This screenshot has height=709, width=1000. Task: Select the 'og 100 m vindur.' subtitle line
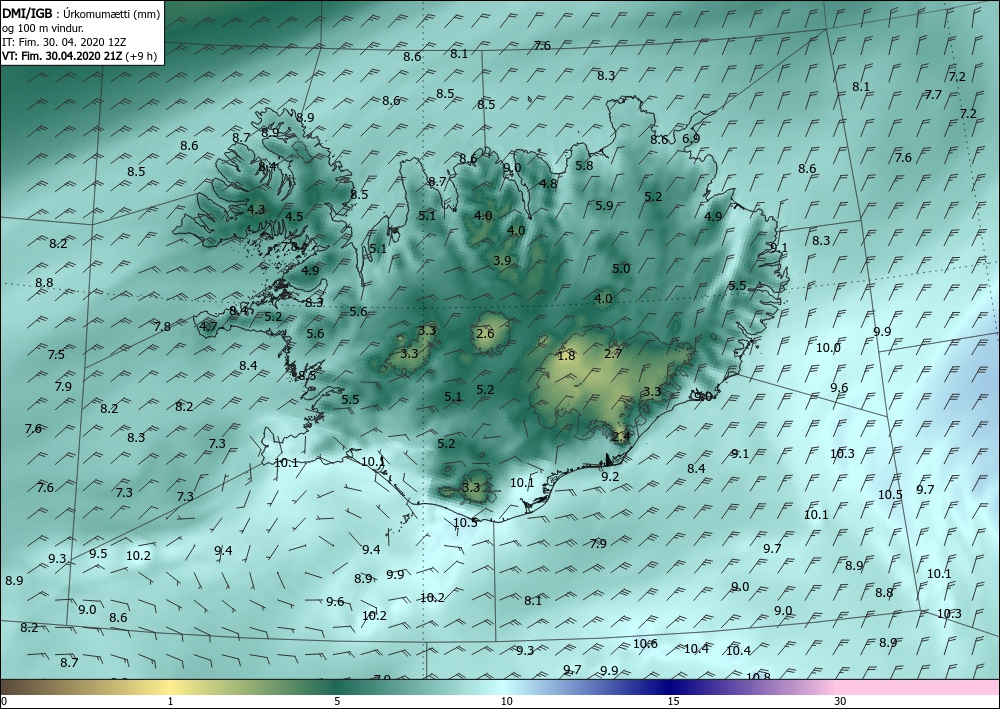click(43, 28)
